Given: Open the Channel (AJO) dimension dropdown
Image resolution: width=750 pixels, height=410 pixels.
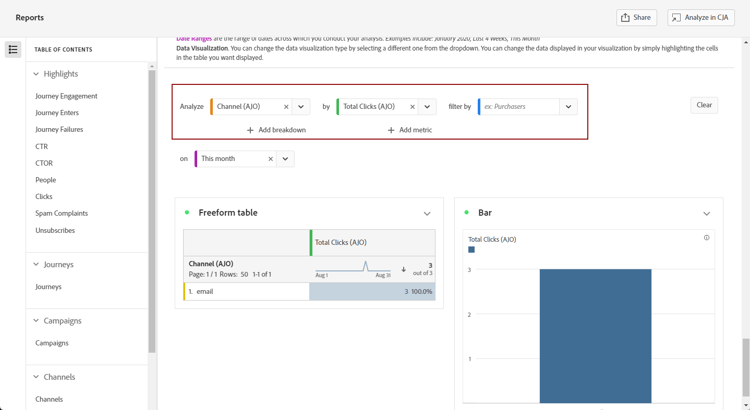Looking at the screenshot, I should [x=301, y=107].
